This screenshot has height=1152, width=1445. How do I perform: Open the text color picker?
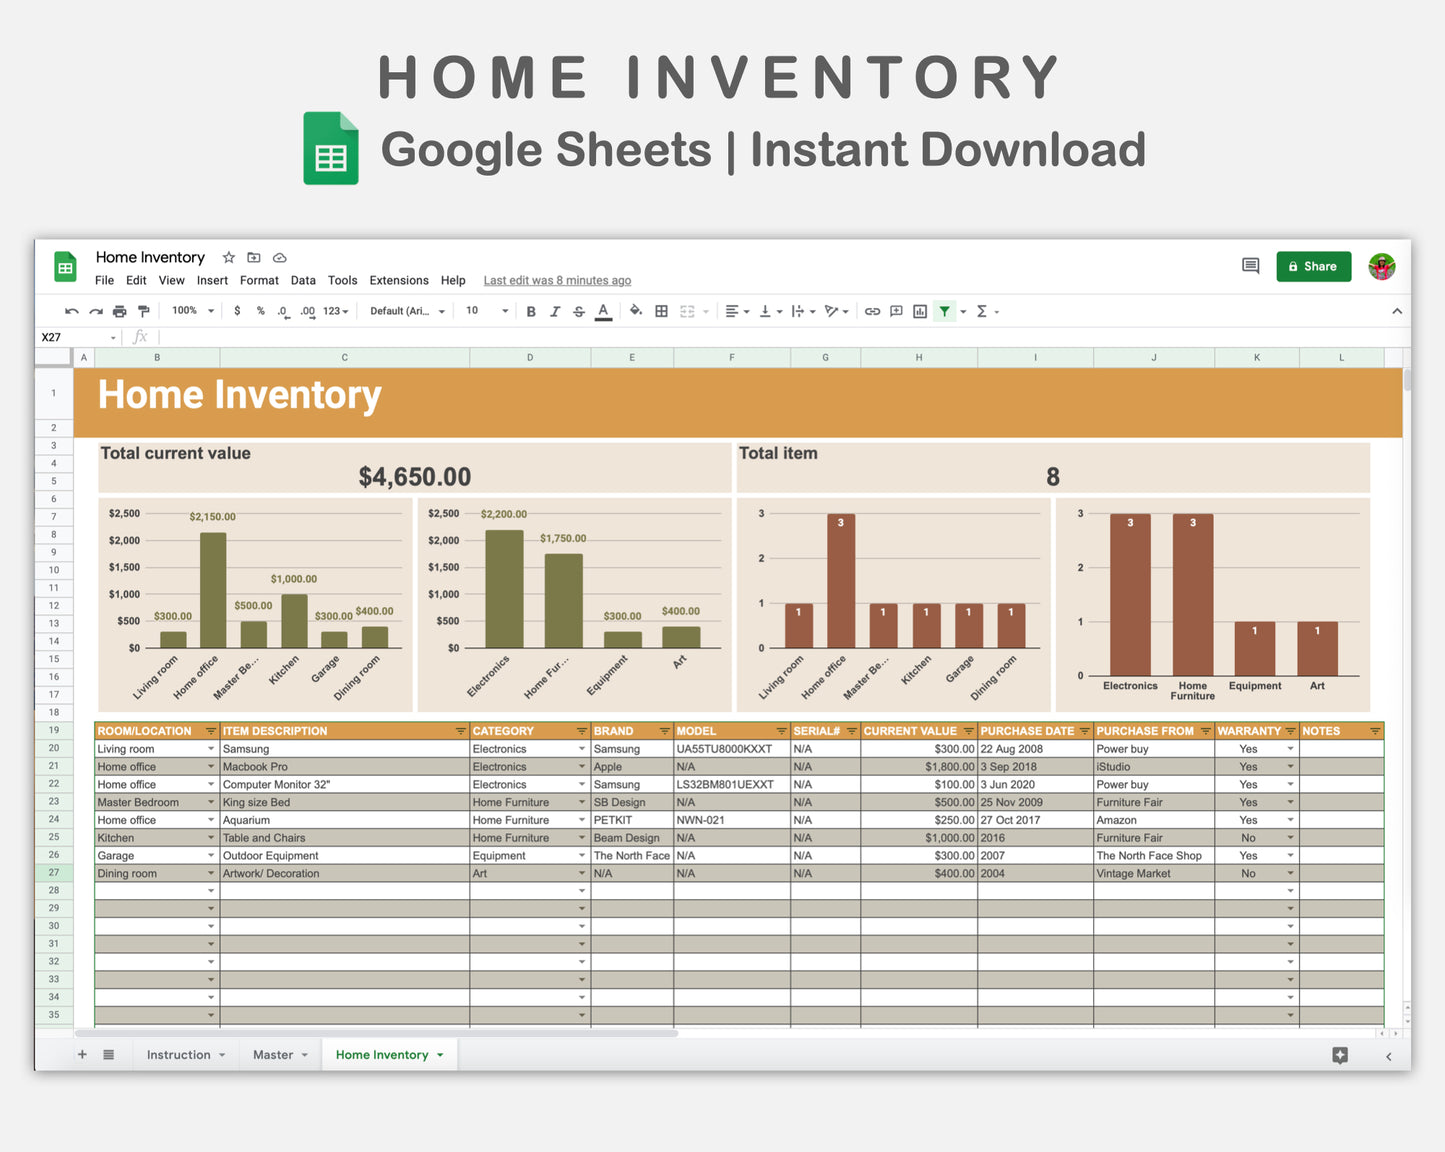click(x=603, y=311)
